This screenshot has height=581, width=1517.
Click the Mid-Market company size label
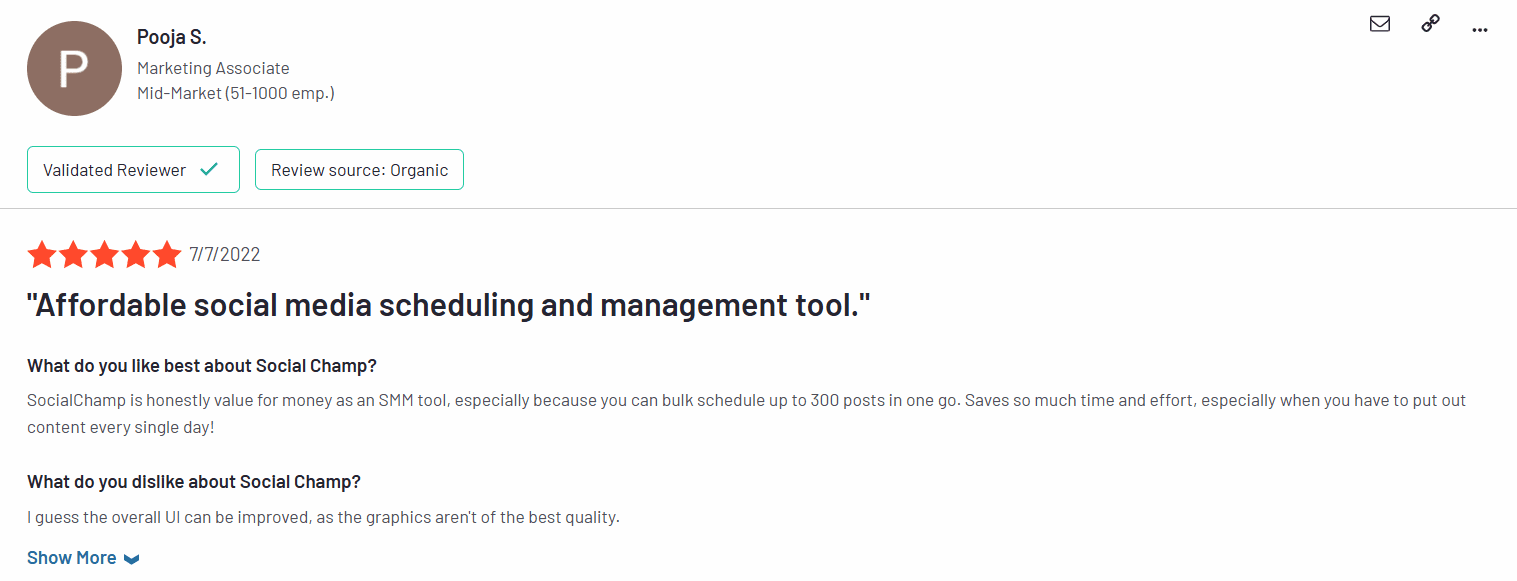click(235, 93)
